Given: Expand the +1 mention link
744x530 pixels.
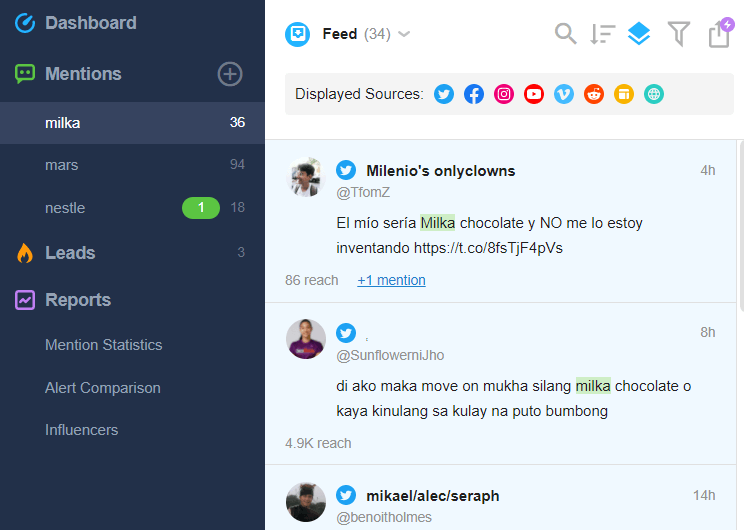Looking at the screenshot, I should coord(391,280).
